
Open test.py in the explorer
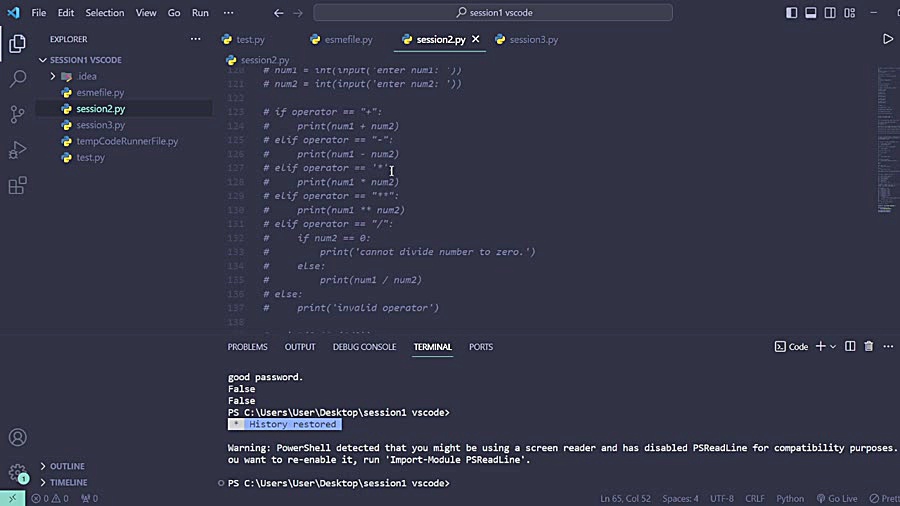pyautogui.click(x=124, y=157)
